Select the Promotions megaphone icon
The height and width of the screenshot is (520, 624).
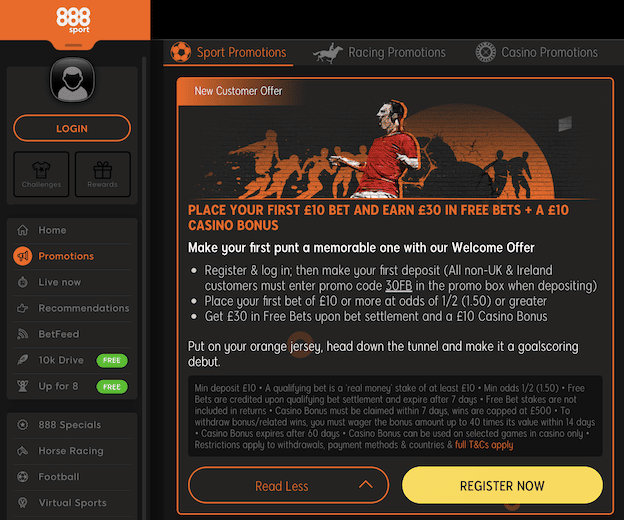(23, 256)
